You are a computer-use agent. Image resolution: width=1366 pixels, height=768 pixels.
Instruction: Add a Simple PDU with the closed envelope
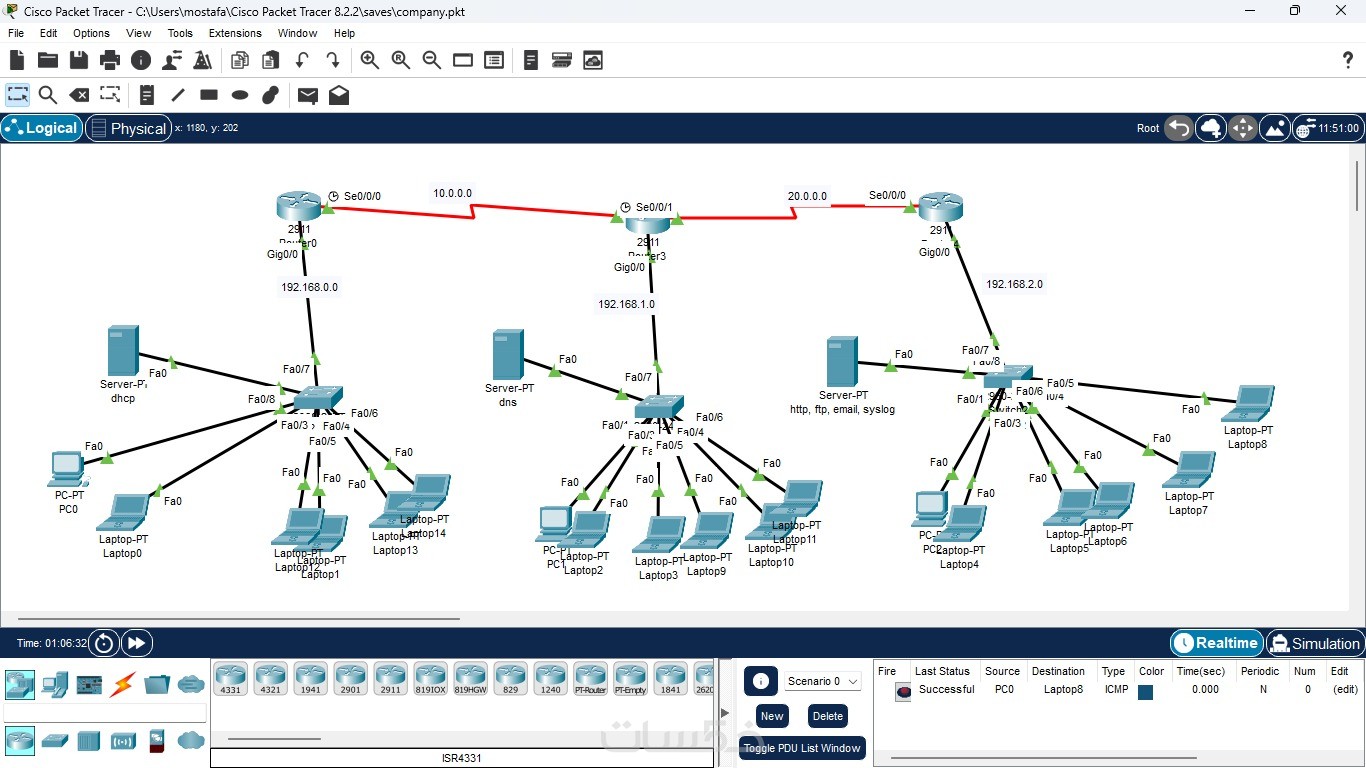308,95
